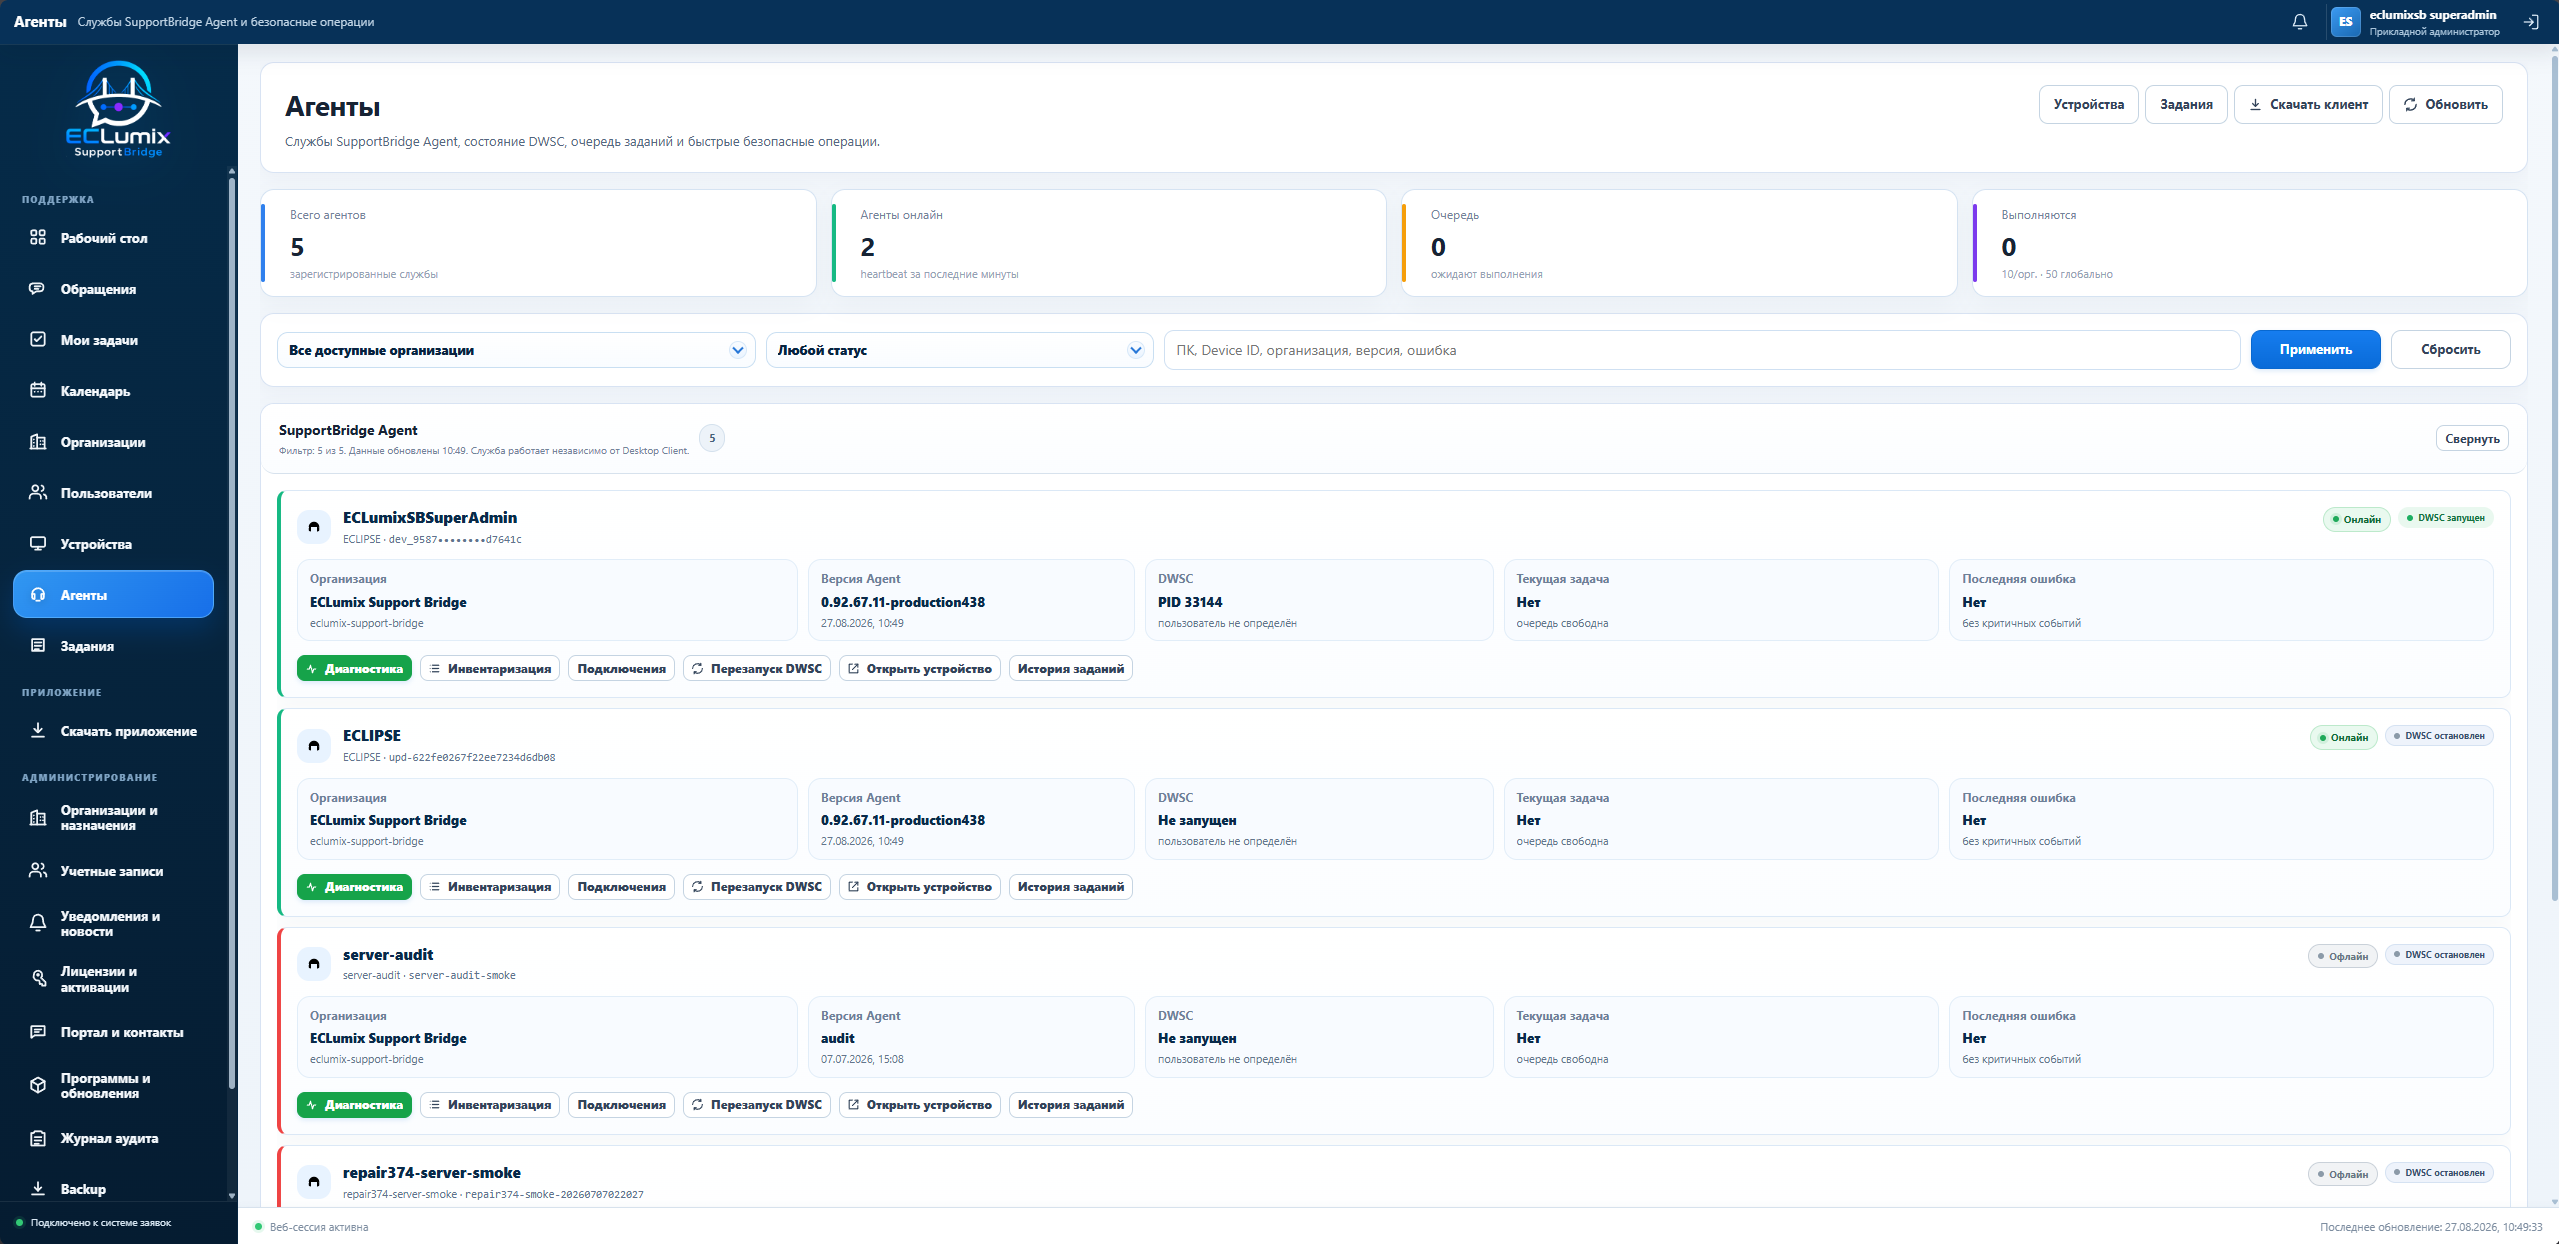Screen dimensions: 2559x1244
Task: Click the ECLIPSE agent avatar icon
Action: pos(314,745)
